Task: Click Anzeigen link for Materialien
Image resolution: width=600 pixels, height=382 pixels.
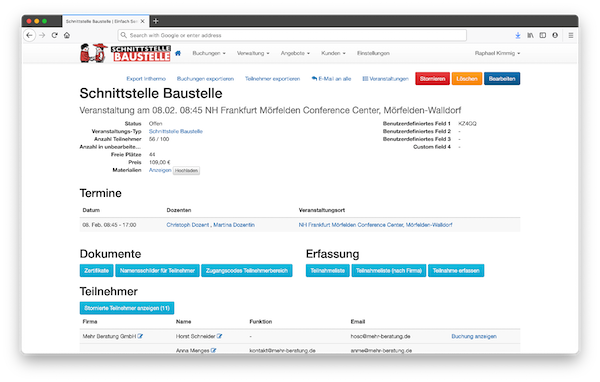Action: click(160, 170)
